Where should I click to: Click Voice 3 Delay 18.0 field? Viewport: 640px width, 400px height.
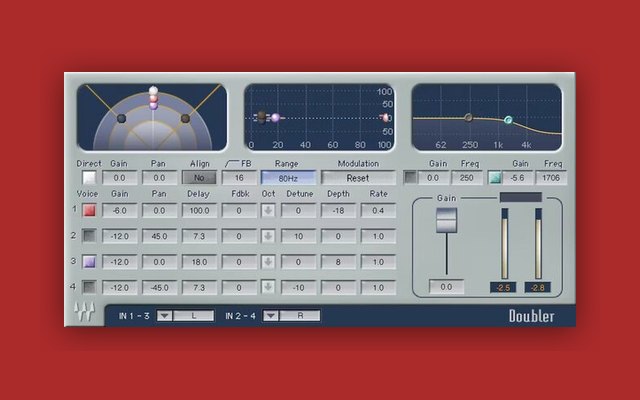199,262
